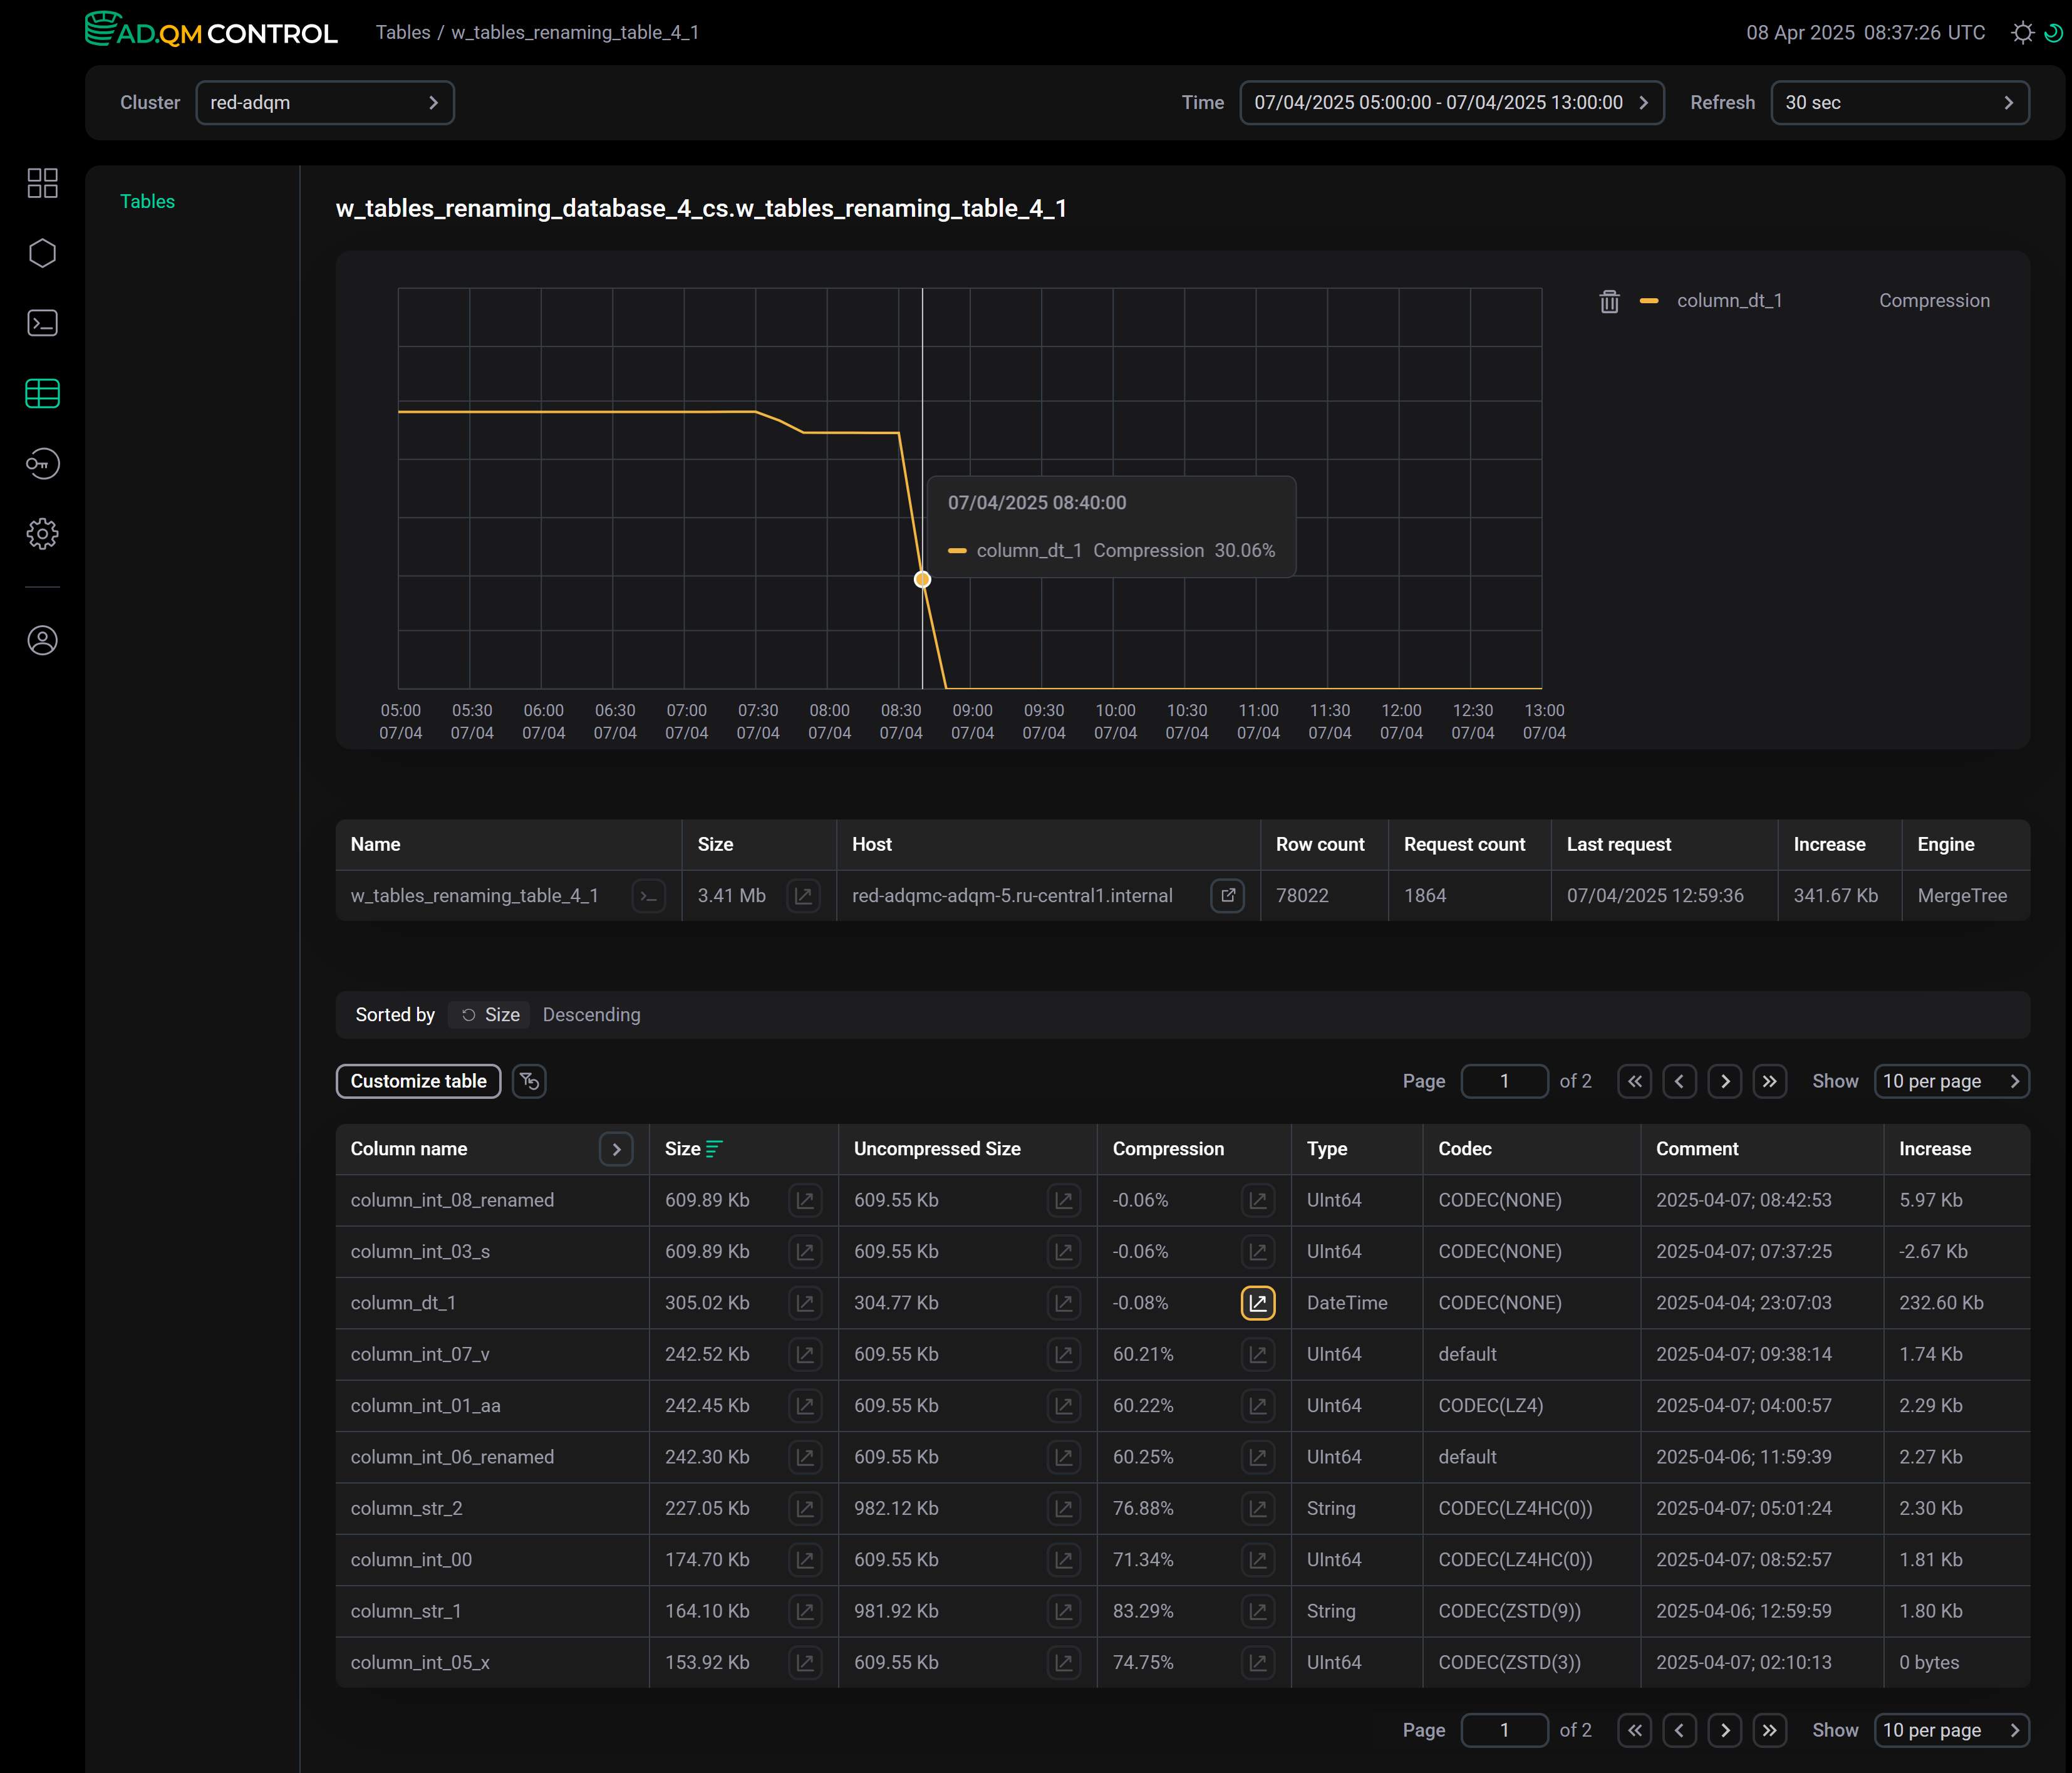This screenshot has height=1773, width=2072.
Task: Open the user profile sidebar icon
Action: (42, 640)
